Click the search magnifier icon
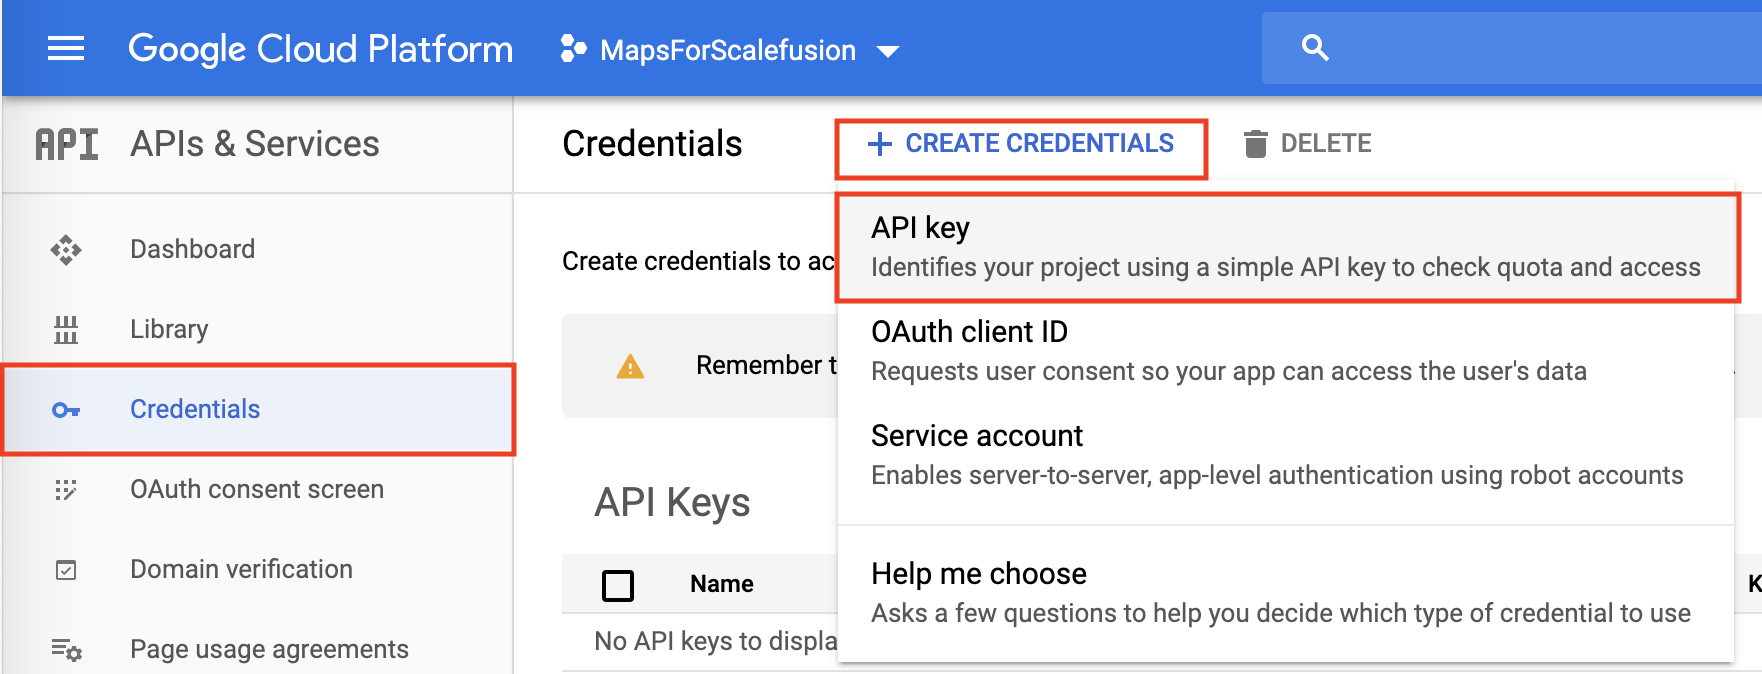The width and height of the screenshot is (1762, 674). click(1315, 48)
